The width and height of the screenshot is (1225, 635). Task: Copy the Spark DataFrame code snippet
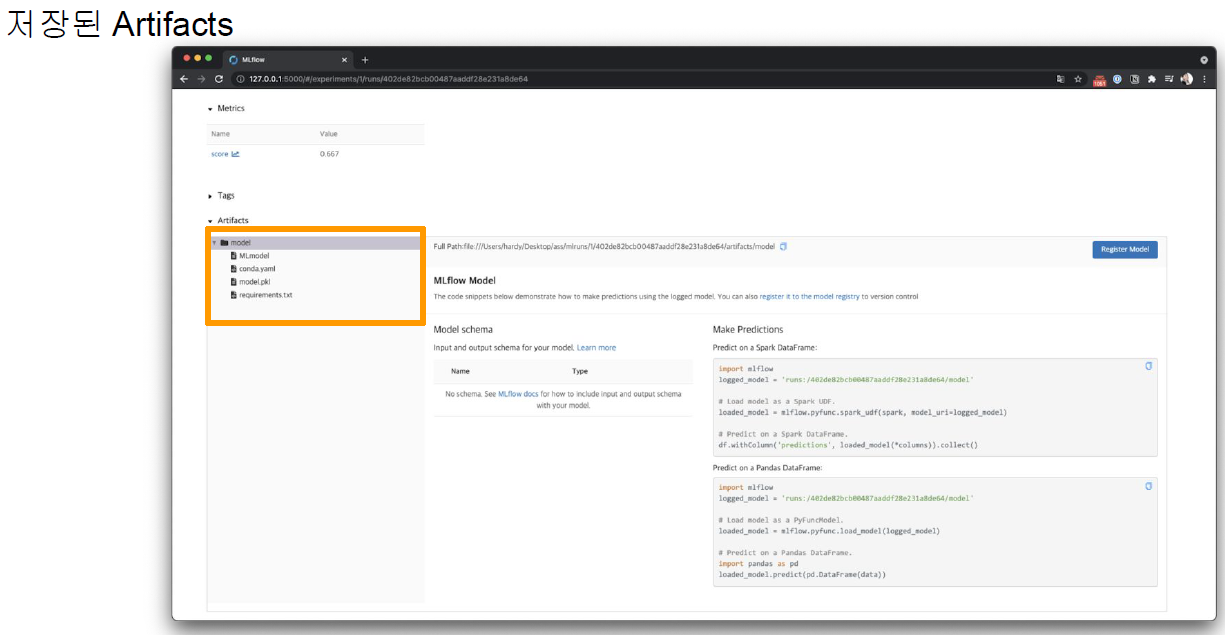click(1148, 366)
